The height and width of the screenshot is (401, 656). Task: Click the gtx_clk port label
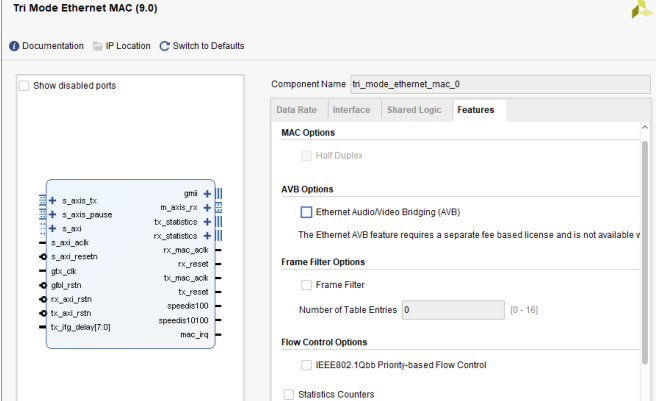click(64, 271)
